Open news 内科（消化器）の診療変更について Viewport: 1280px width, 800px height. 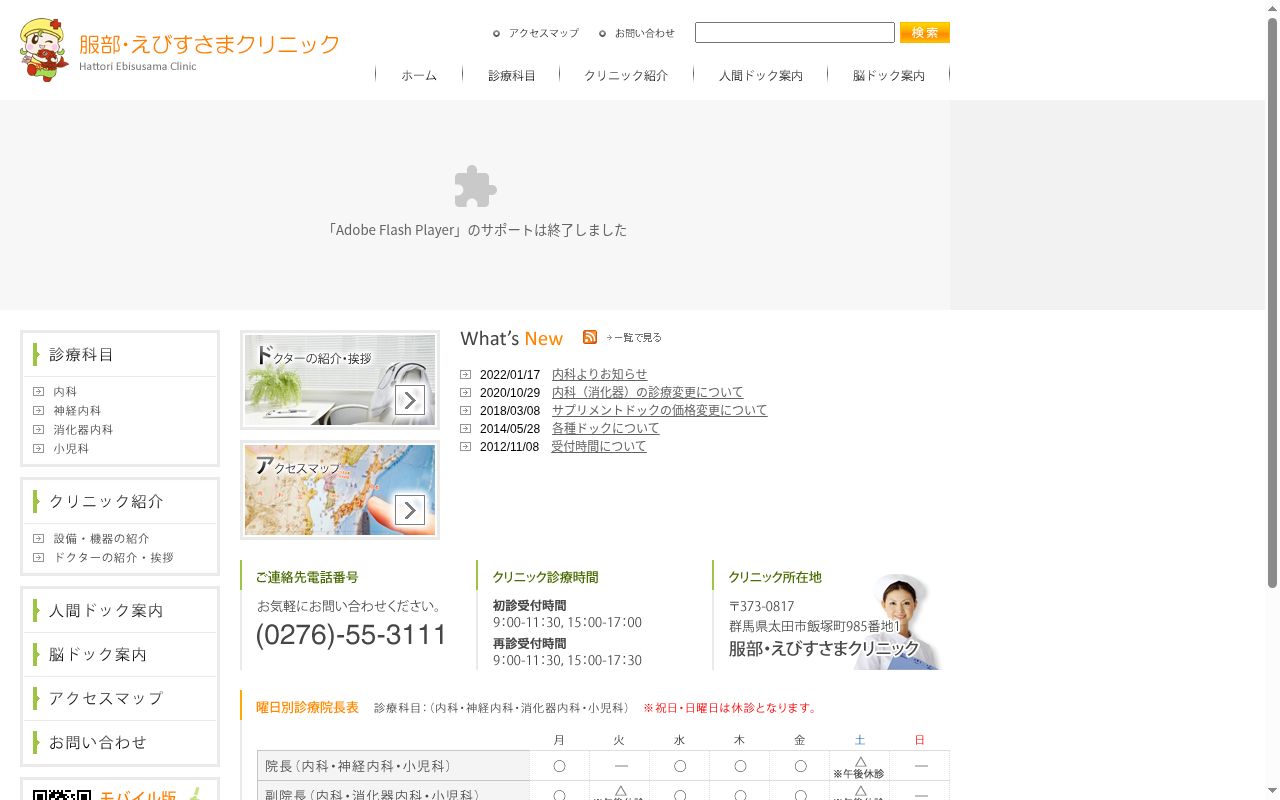[647, 392]
